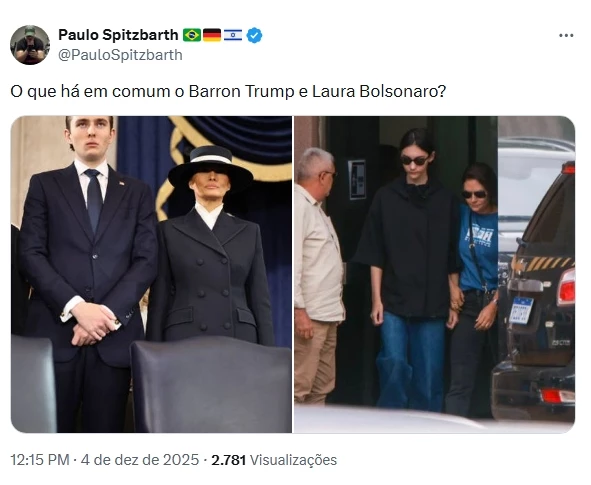Visit the @PauloSpitzbarth handle link
The image size is (591, 485).
pos(120,55)
